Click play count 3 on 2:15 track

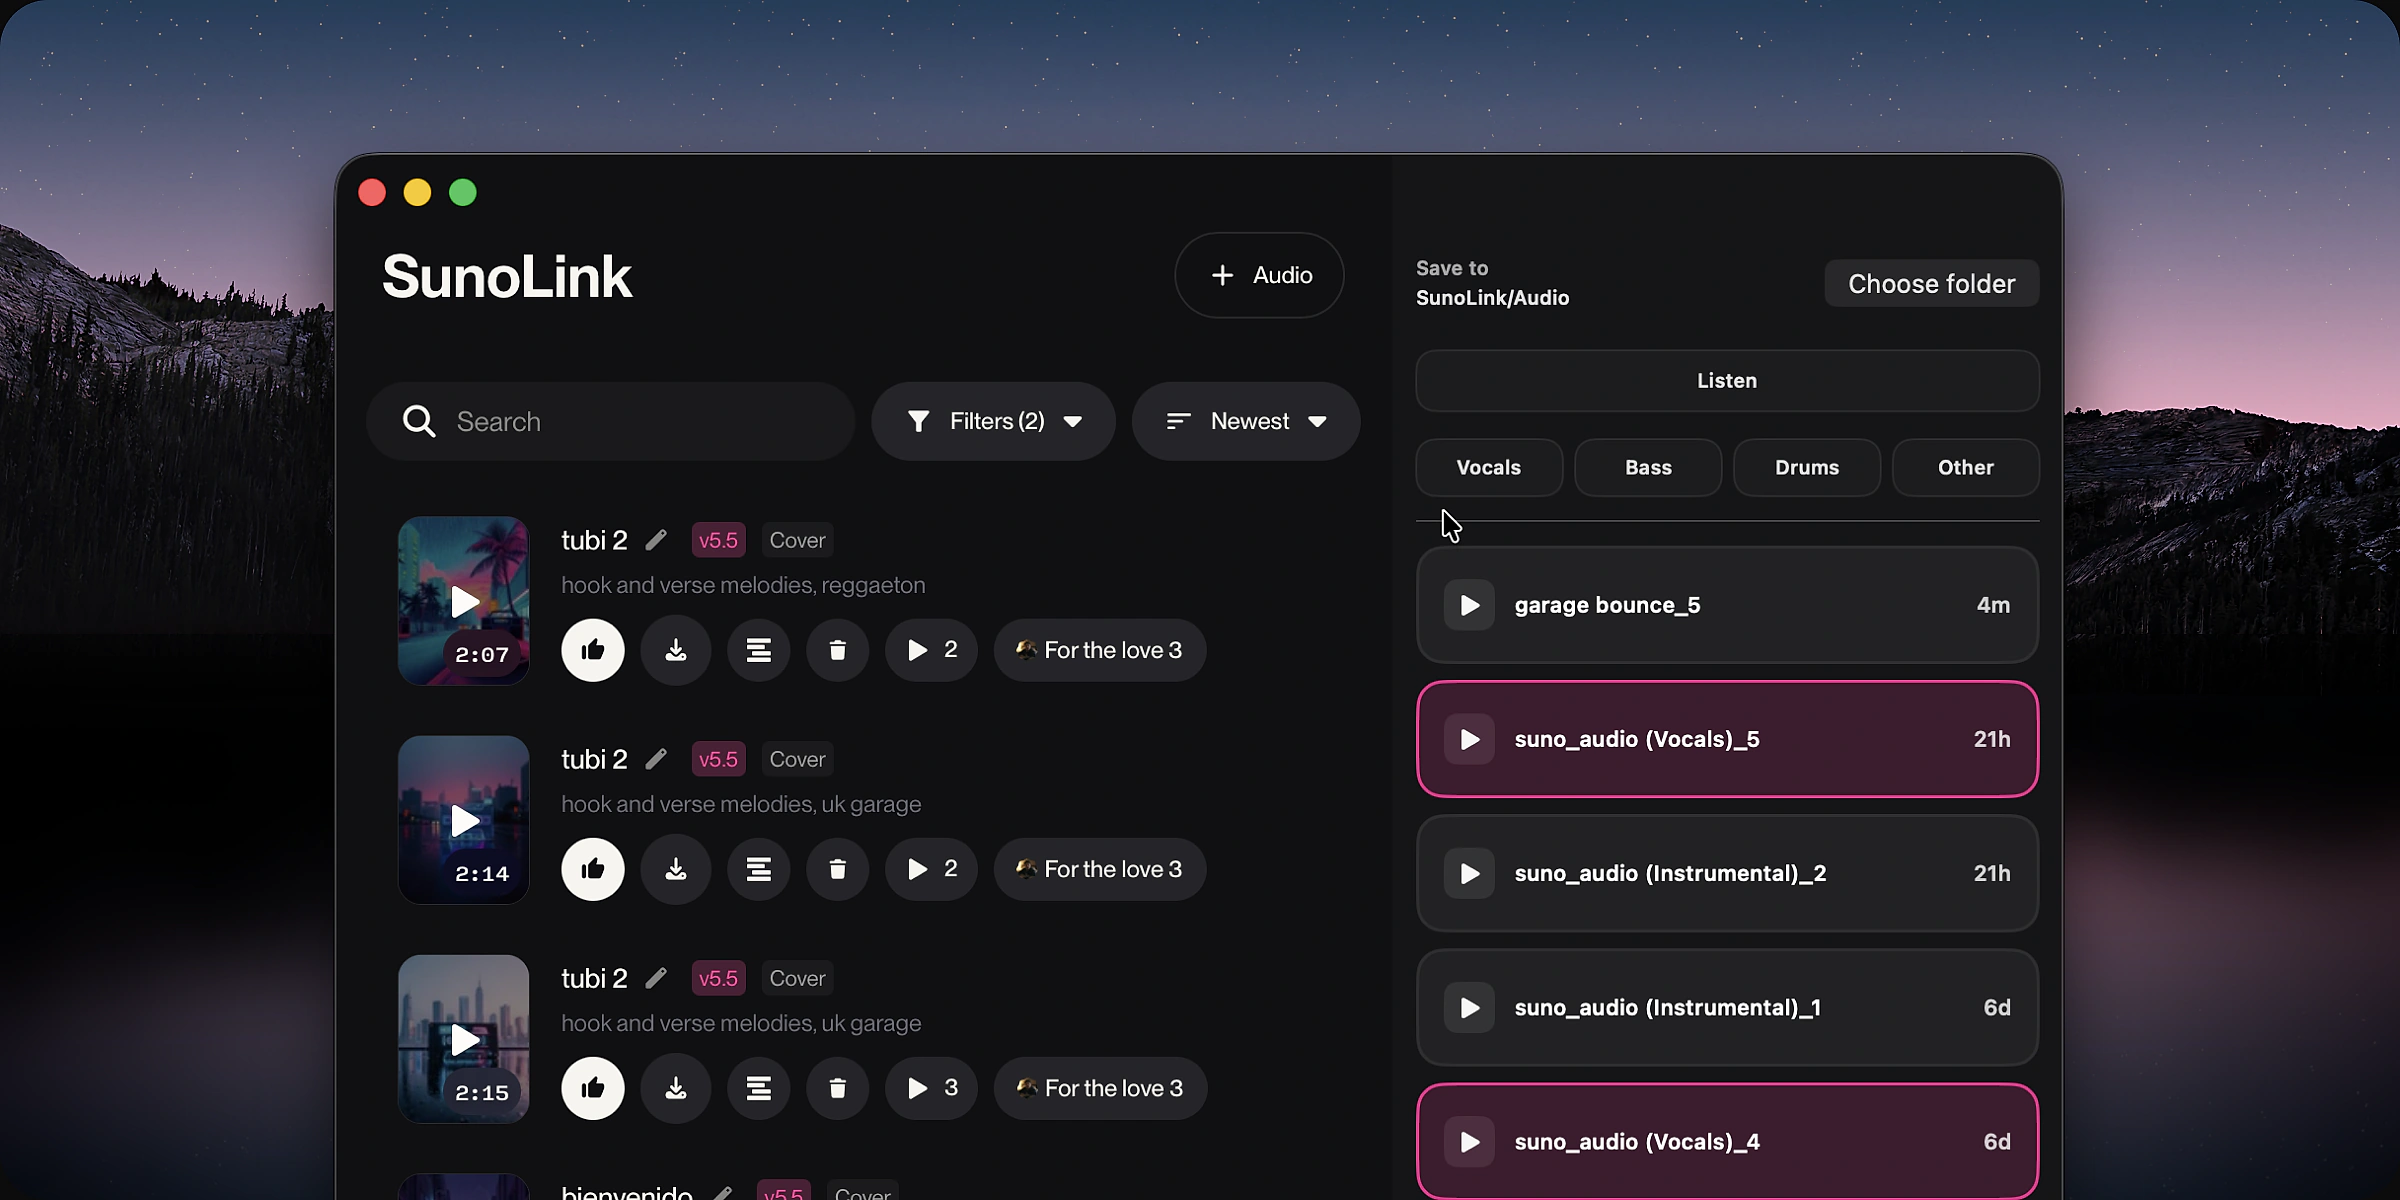[932, 1088]
